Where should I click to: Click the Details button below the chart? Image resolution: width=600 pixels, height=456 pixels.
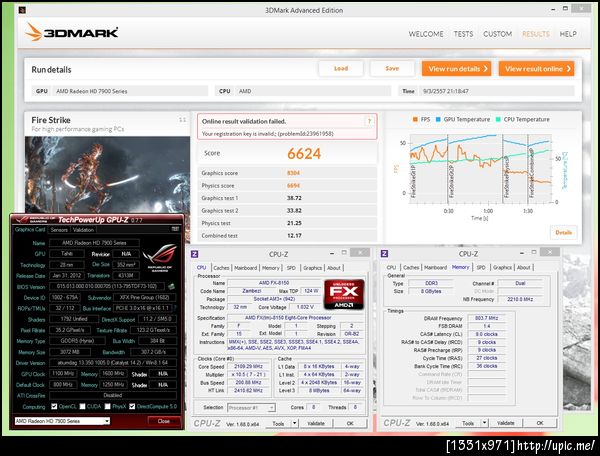[563, 232]
